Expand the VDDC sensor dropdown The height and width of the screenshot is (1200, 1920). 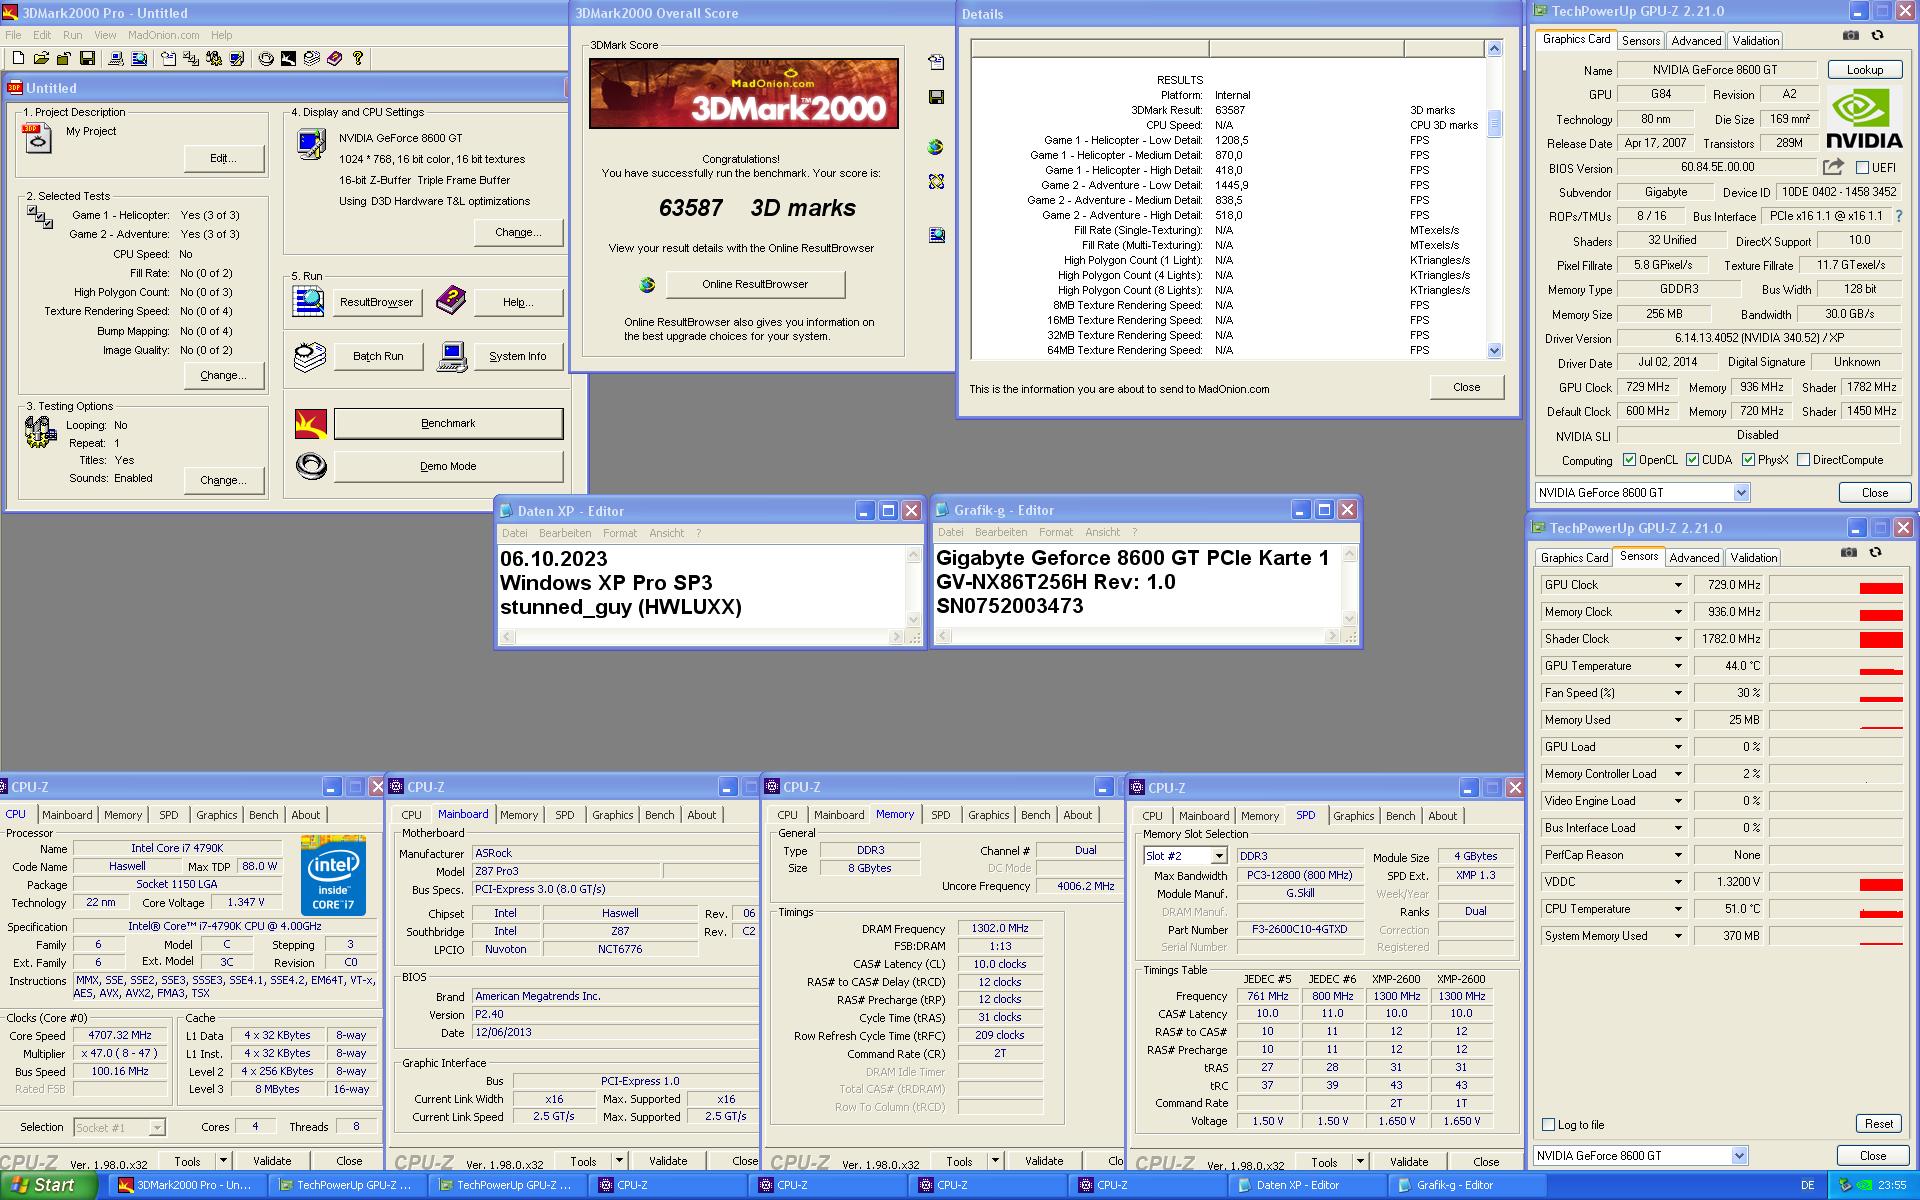(1678, 882)
